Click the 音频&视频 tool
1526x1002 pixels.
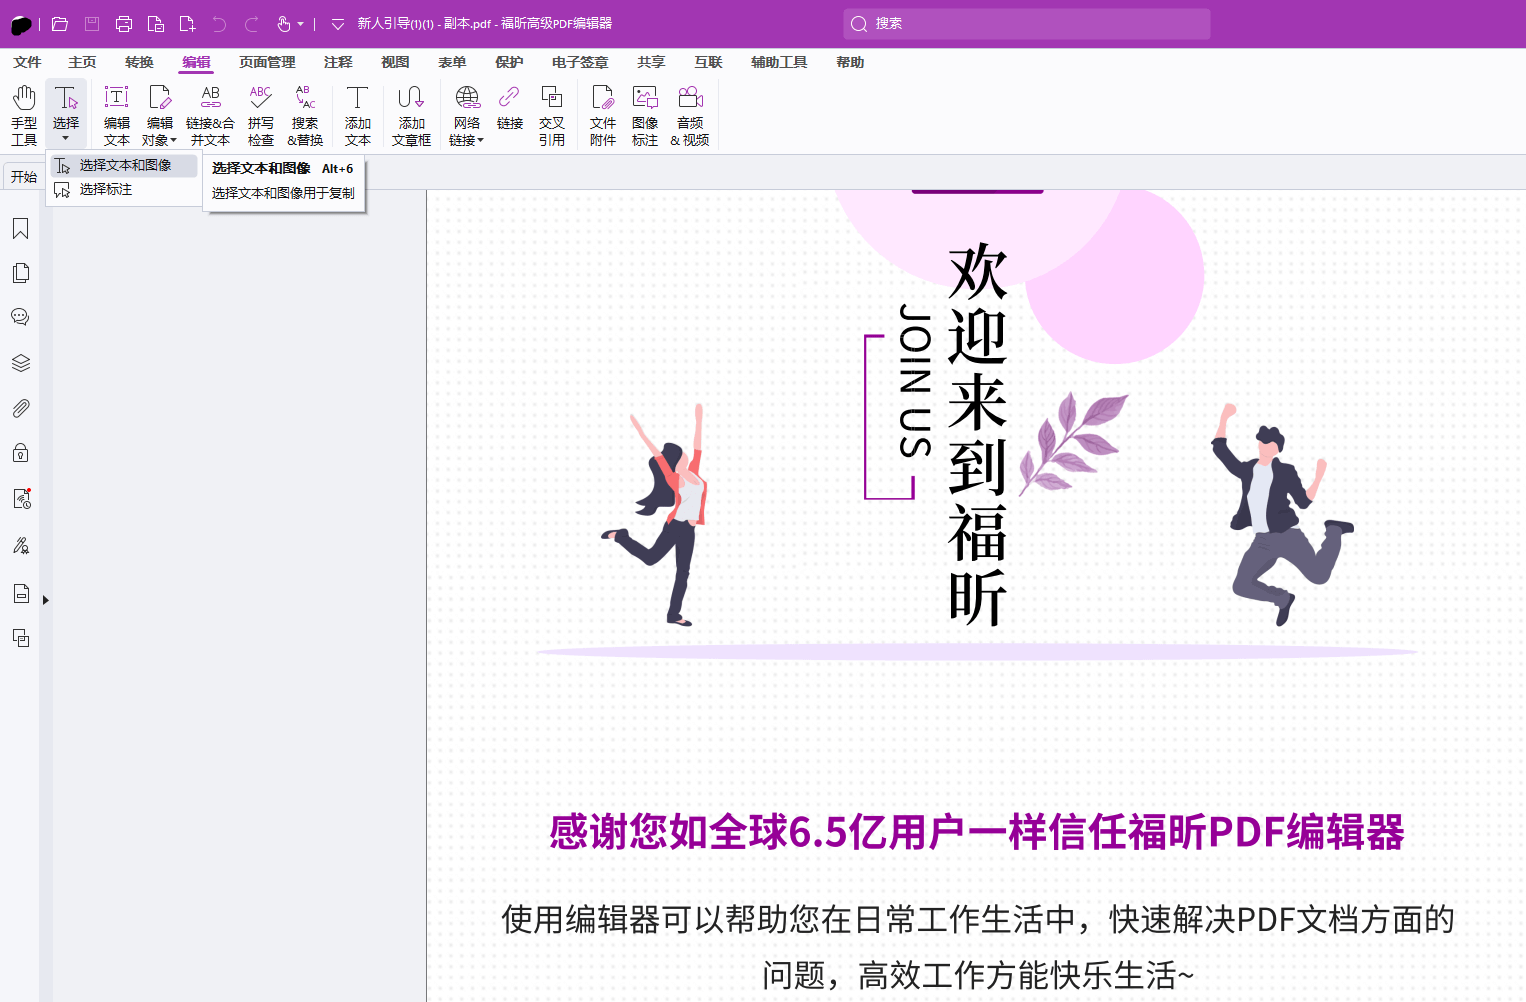pos(690,115)
